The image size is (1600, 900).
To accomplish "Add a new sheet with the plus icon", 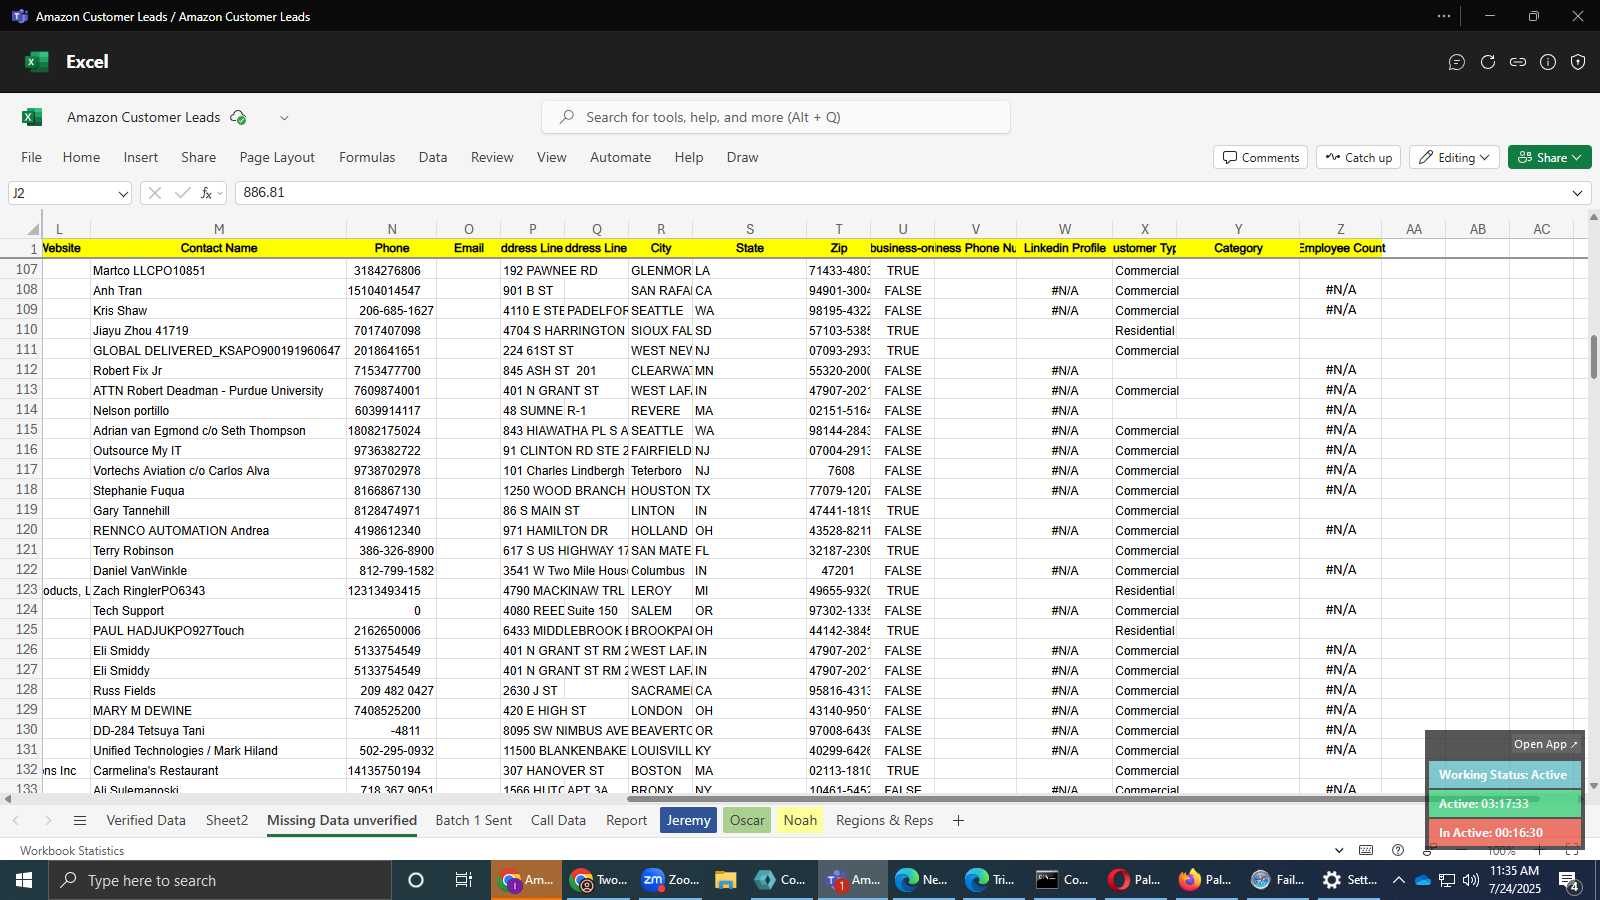I will tap(958, 821).
